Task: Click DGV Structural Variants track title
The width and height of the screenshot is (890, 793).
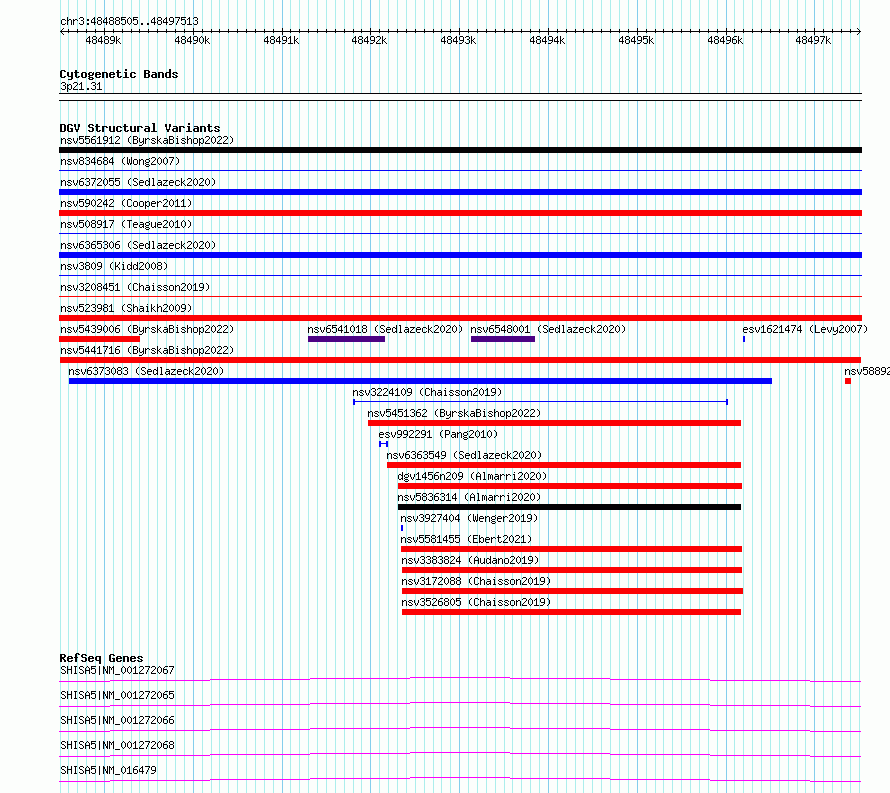Action: coord(140,128)
